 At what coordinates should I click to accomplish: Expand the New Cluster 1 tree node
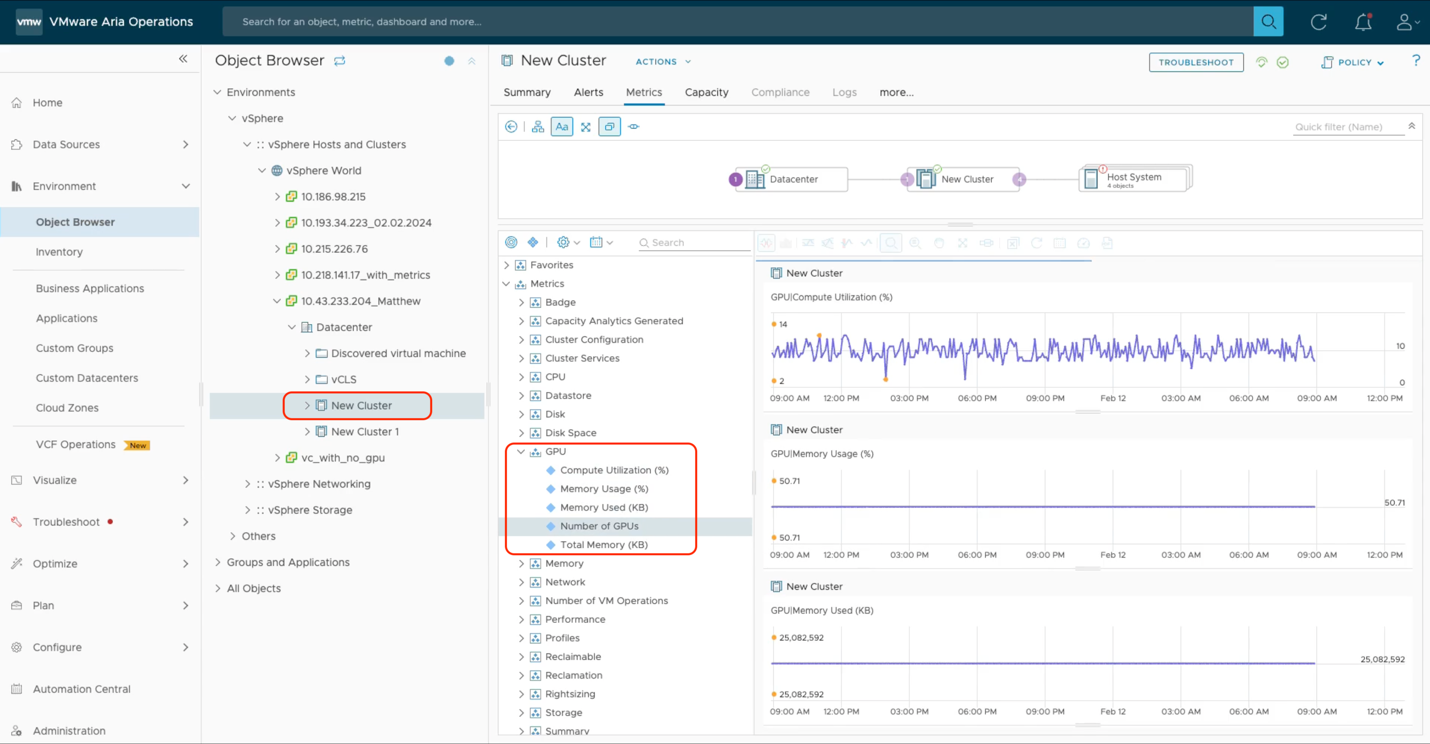click(x=307, y=432)
